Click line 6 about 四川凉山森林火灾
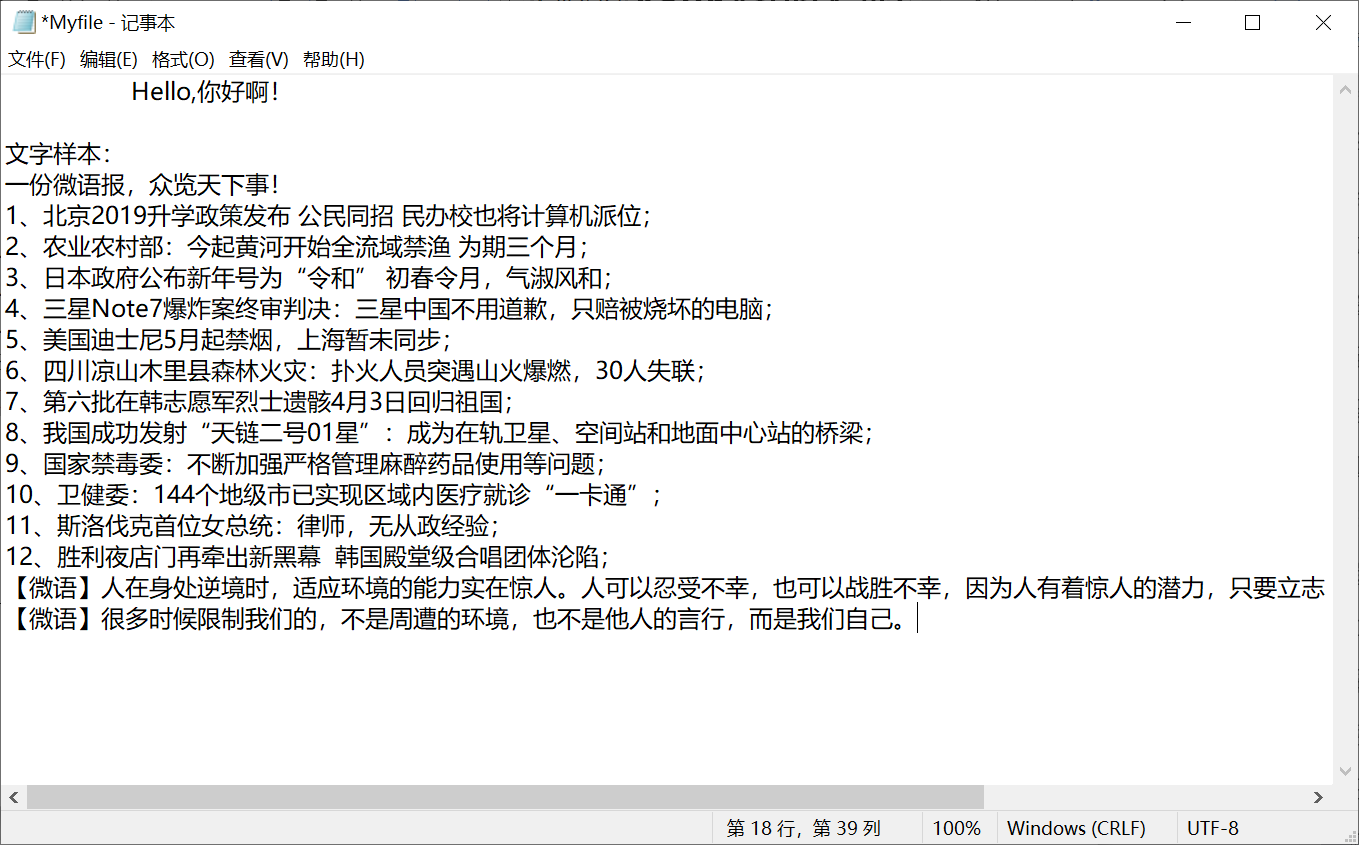Screen dimensions: 1359x845 [x=356, y=371]
